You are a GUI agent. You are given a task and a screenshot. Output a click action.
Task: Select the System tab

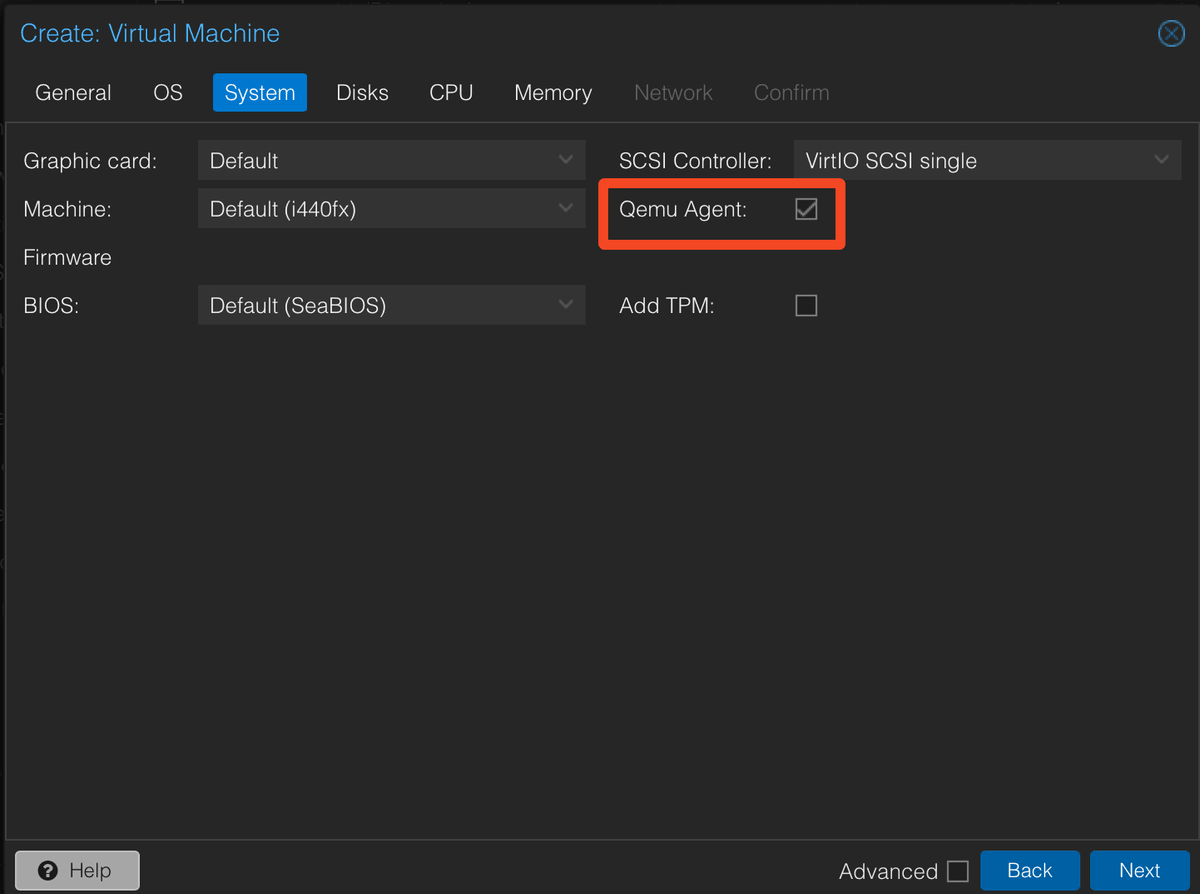coord(259,93)
